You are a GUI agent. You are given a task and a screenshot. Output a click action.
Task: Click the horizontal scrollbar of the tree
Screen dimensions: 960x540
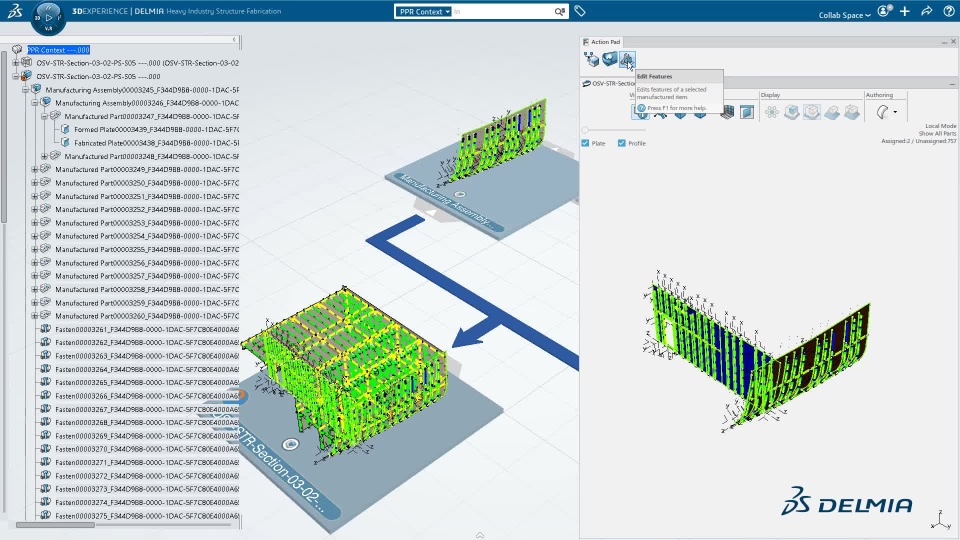55,525
